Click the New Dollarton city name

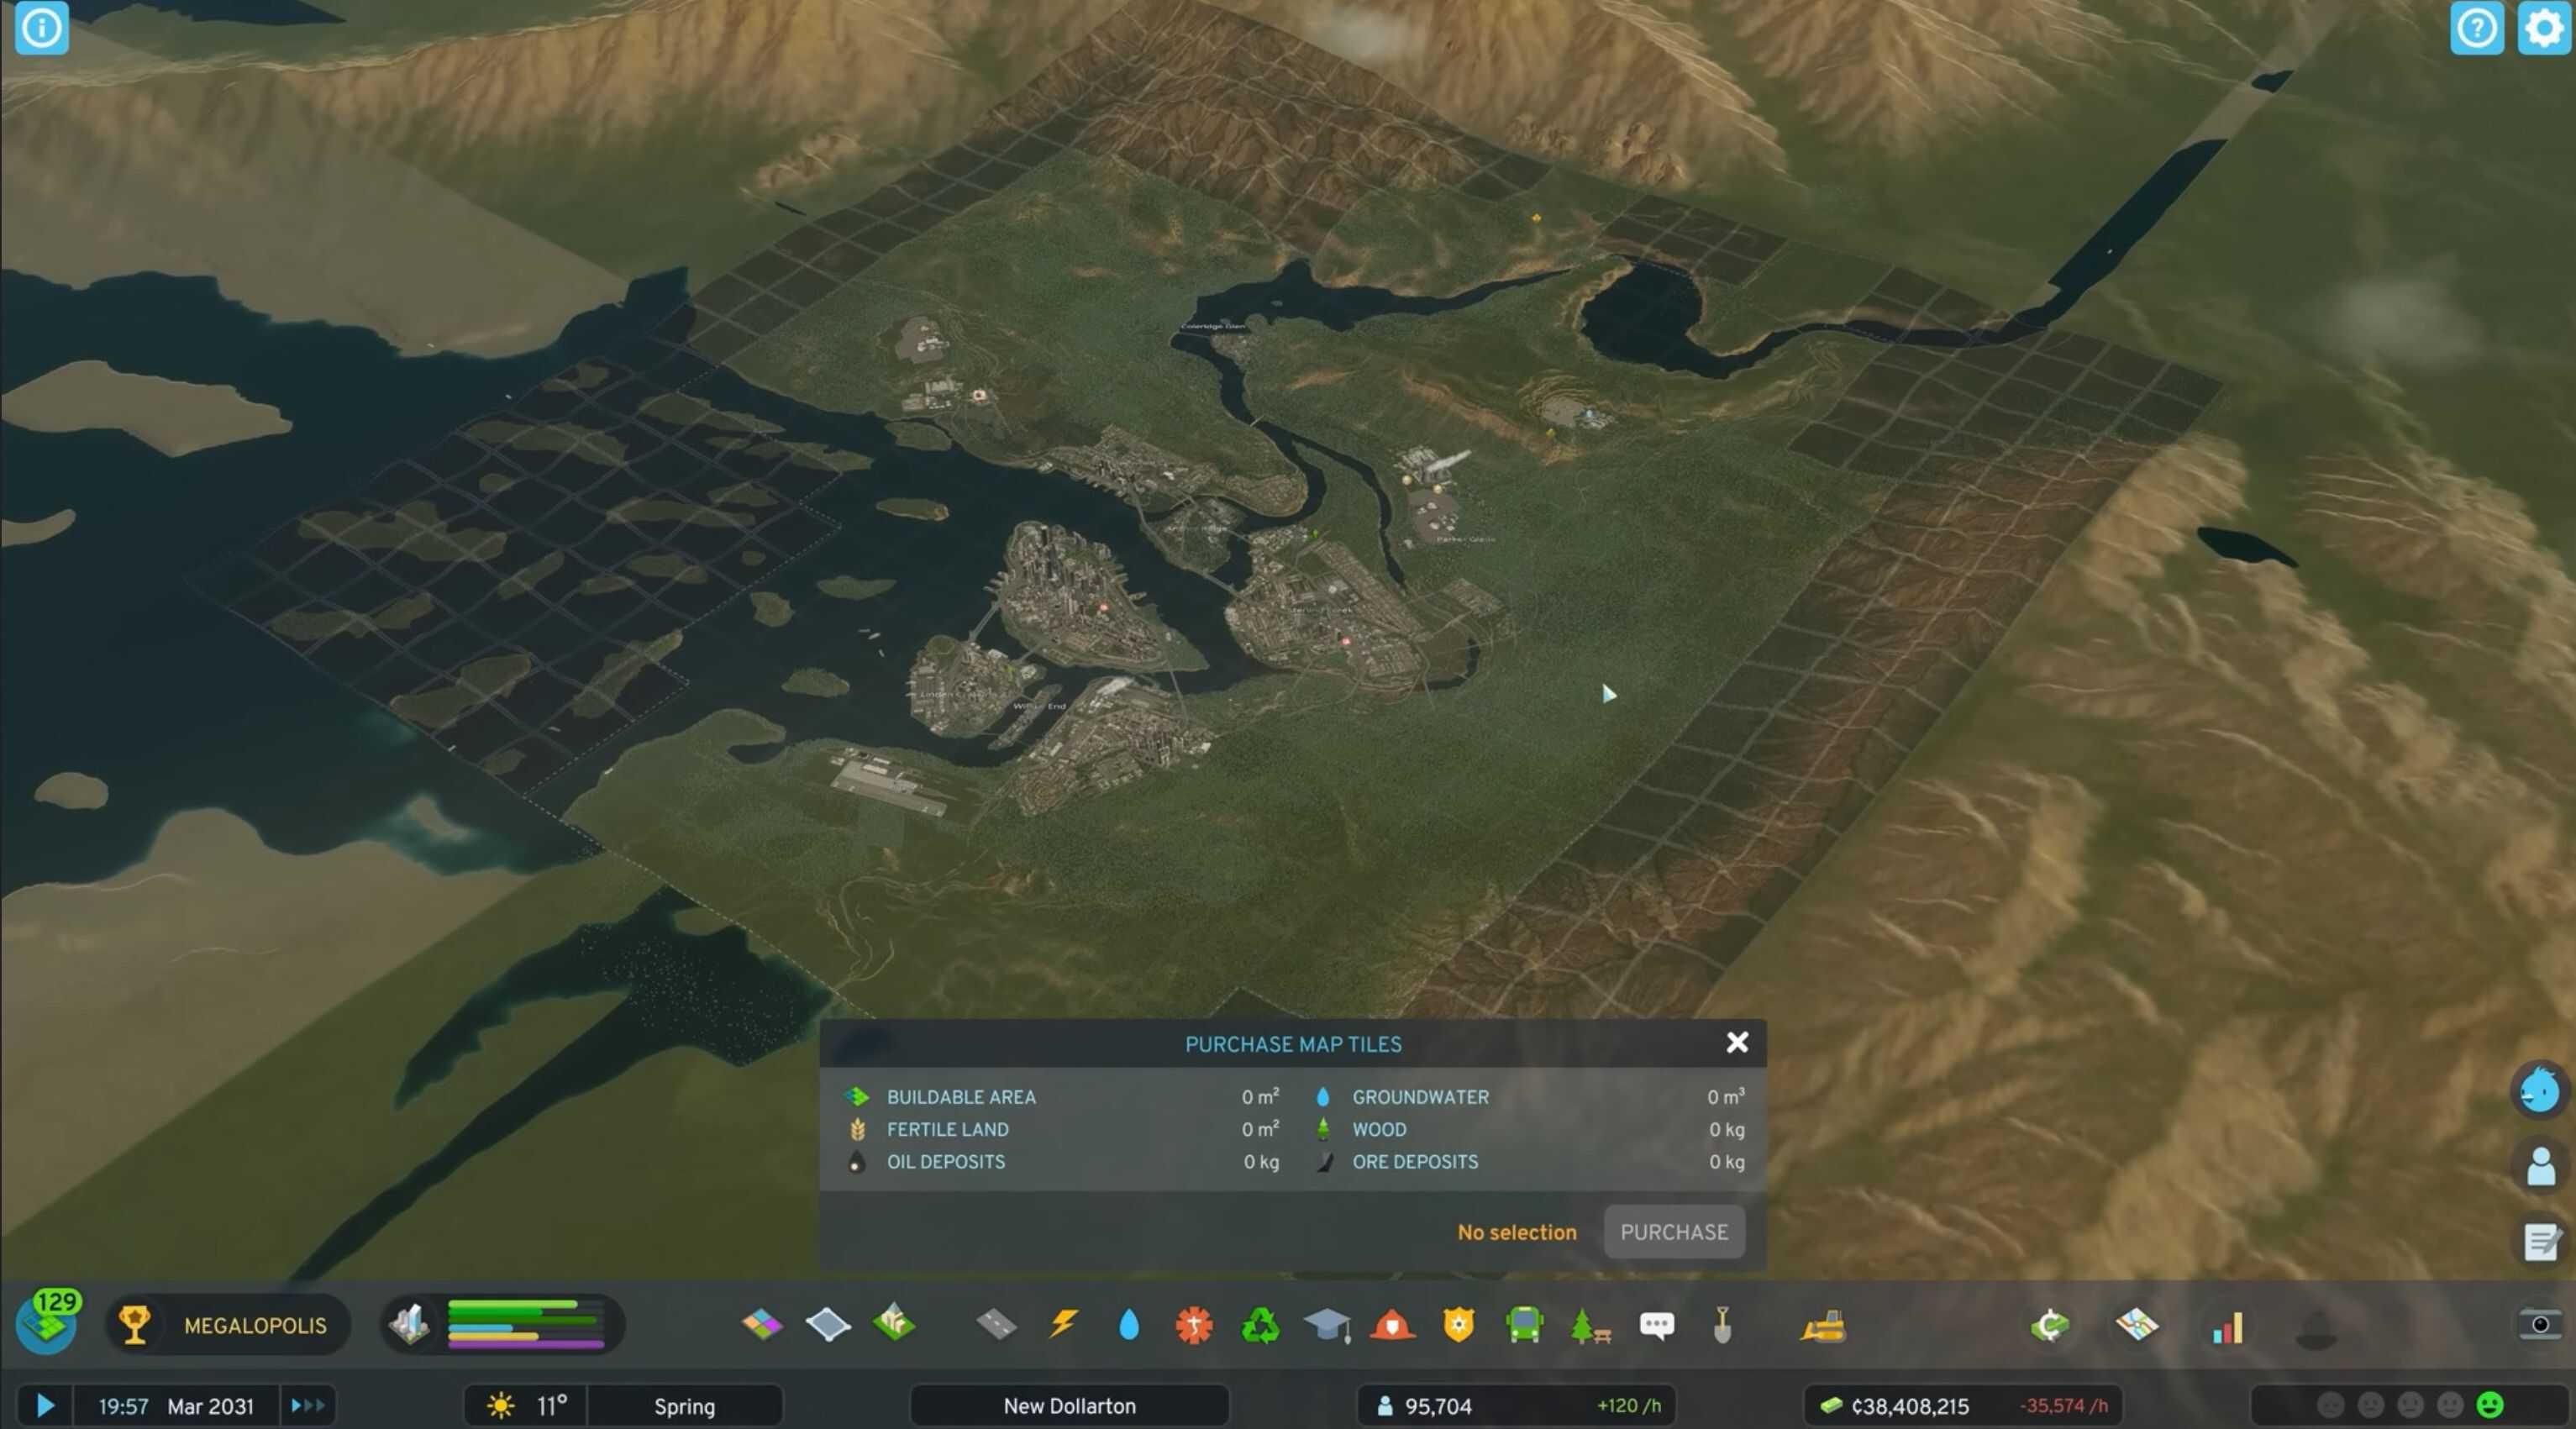(1069, 1405)
